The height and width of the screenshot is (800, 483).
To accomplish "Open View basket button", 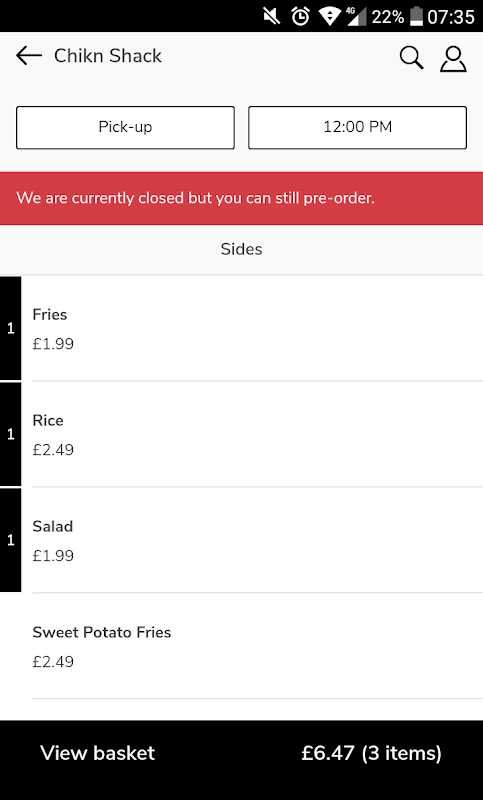I will click(241, 754).
